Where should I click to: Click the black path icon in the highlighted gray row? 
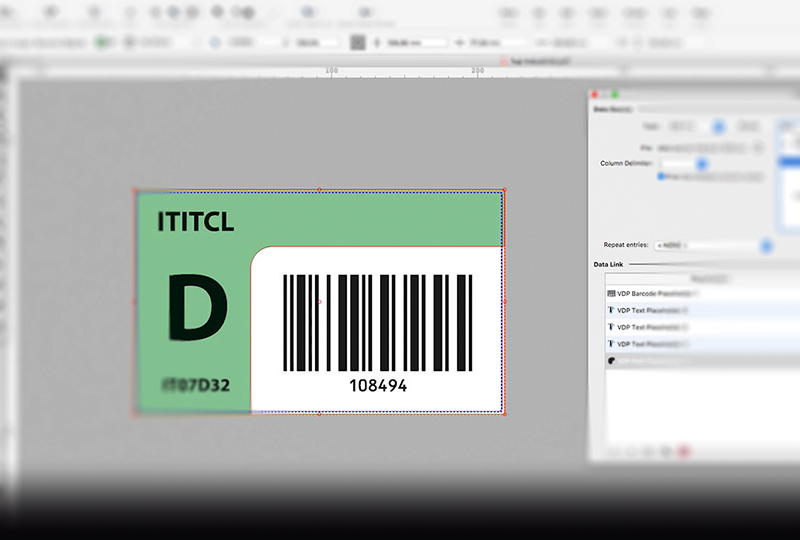pos(611,361)
